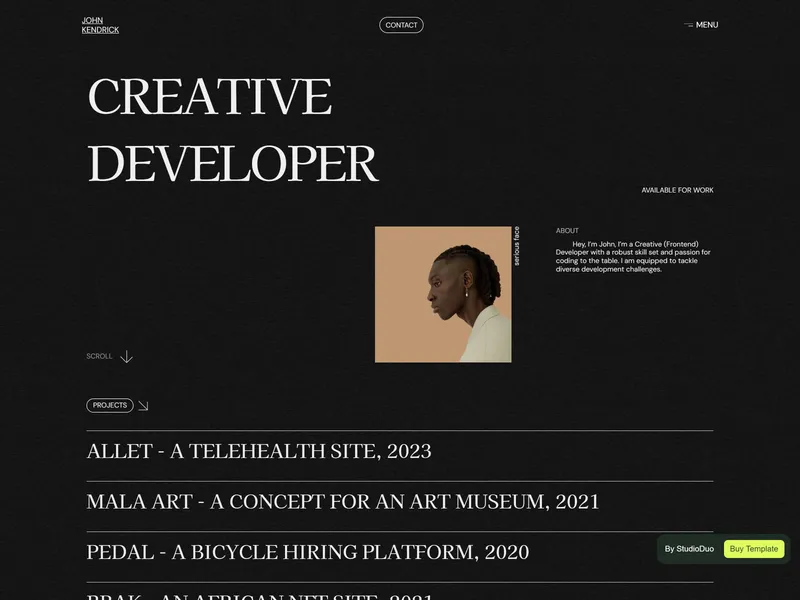Open the Pedal bicycle hiring project
This screenshot has width=800, height=600.
(308, 553)
